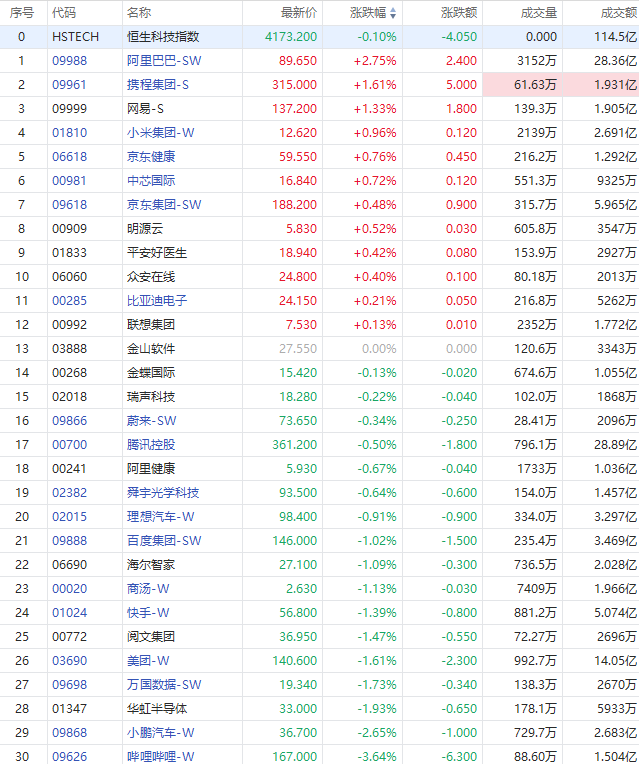The image size is (639, 764).
Task: Open 小鹏汽车-W stock name
Action: pyautogui.click(x=160, y=732)
